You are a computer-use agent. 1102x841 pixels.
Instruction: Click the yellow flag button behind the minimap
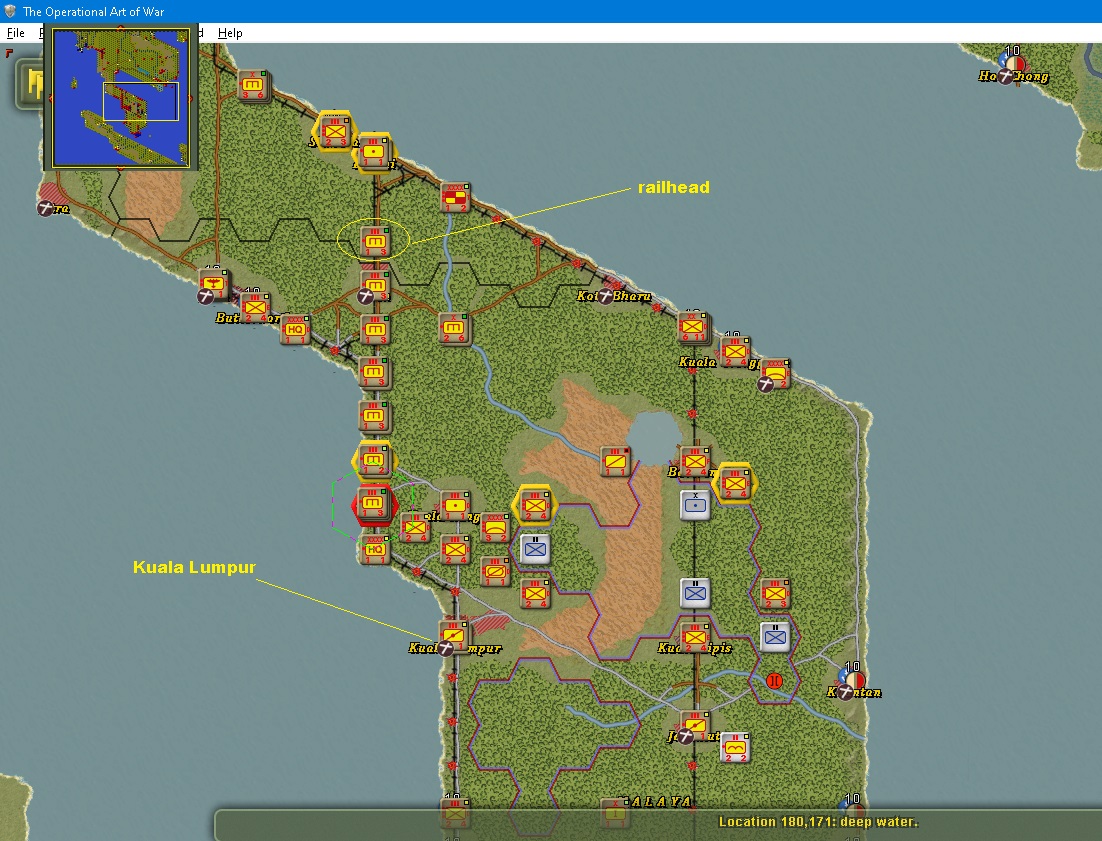[x=30, y=84]
